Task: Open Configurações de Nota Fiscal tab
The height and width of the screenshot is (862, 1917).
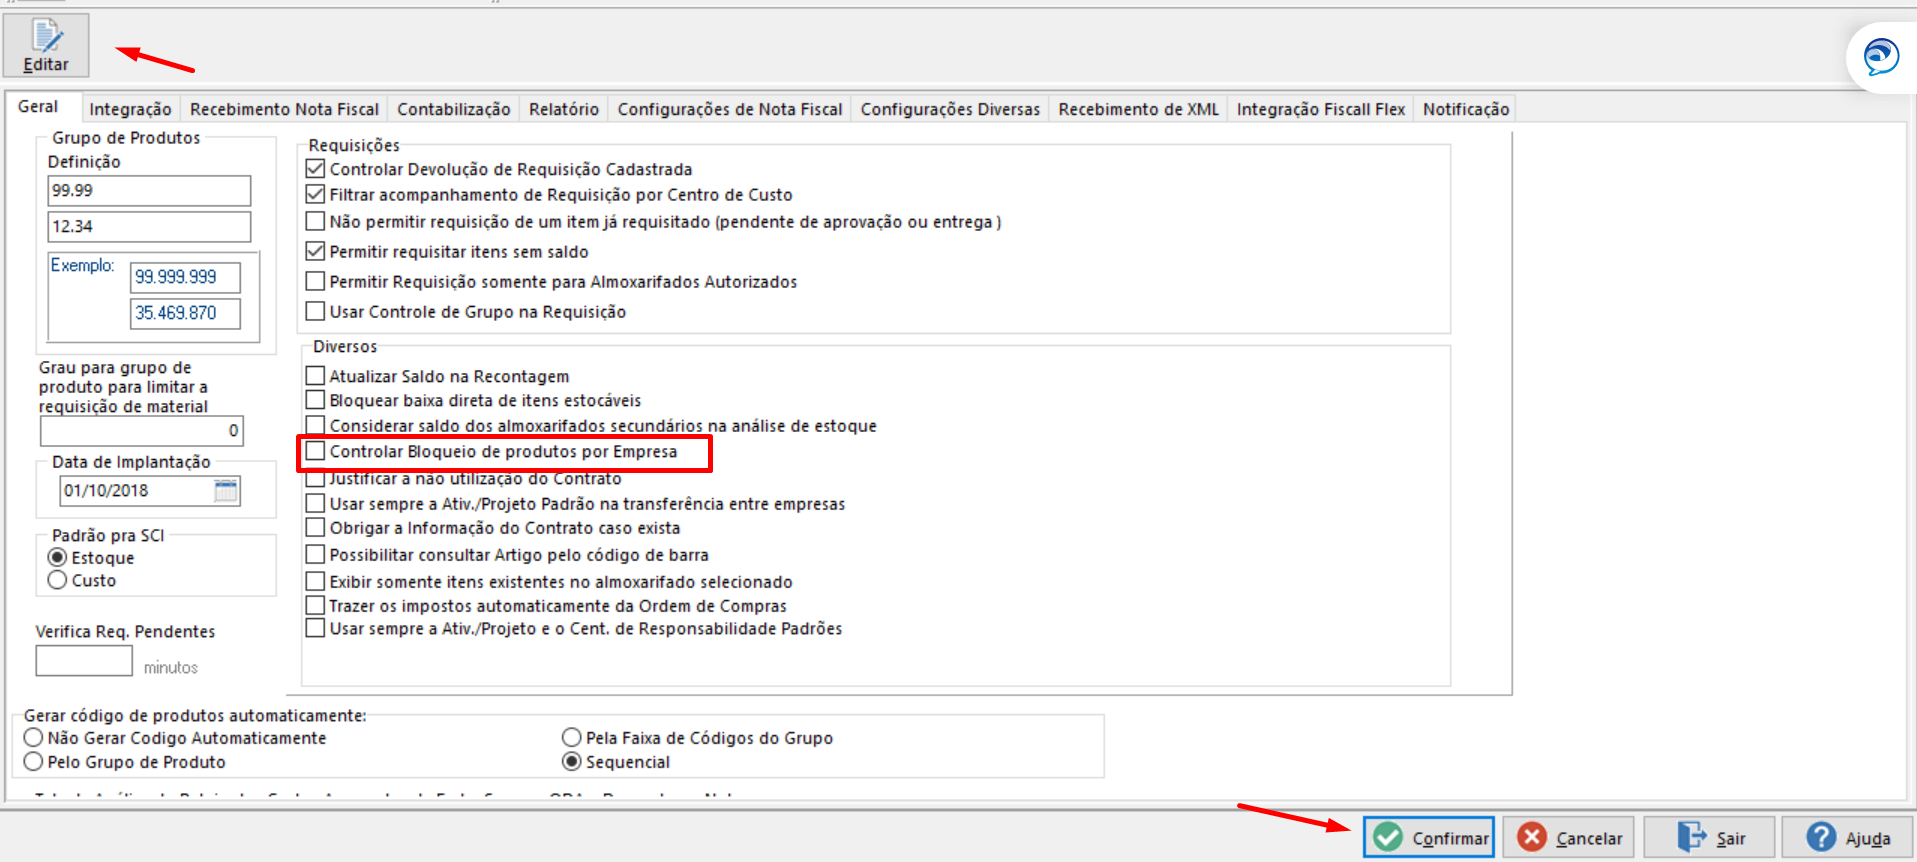Action: pyautogui.click(x=729, y=109)
